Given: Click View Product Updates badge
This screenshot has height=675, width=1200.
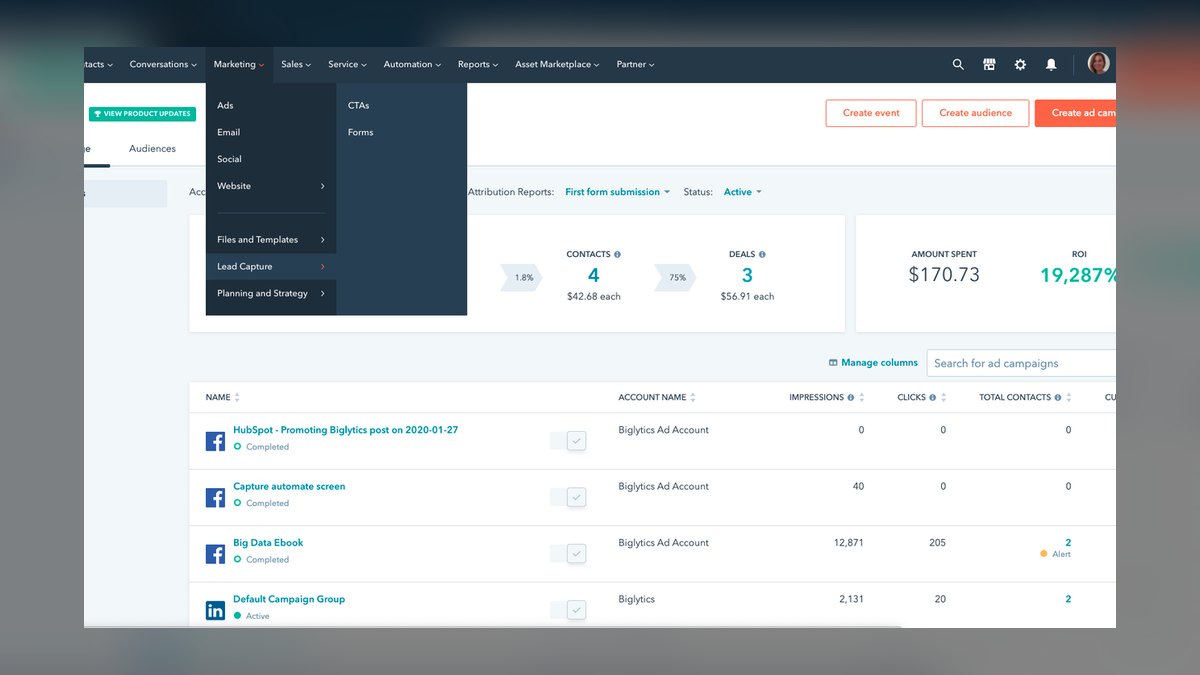Looking at the screenshot, I should pyautogui.click(x=141, y=114).
